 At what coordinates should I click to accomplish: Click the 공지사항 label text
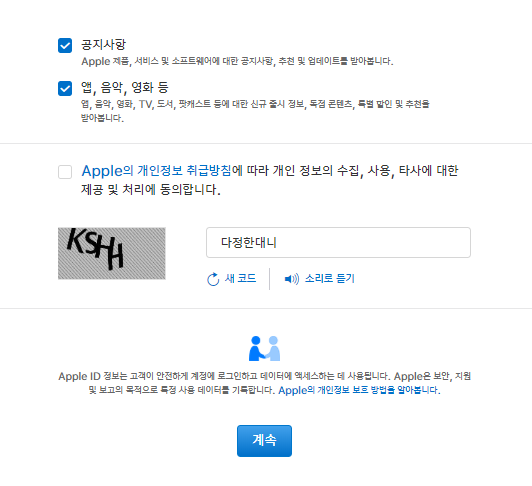[x=103, y=44]
